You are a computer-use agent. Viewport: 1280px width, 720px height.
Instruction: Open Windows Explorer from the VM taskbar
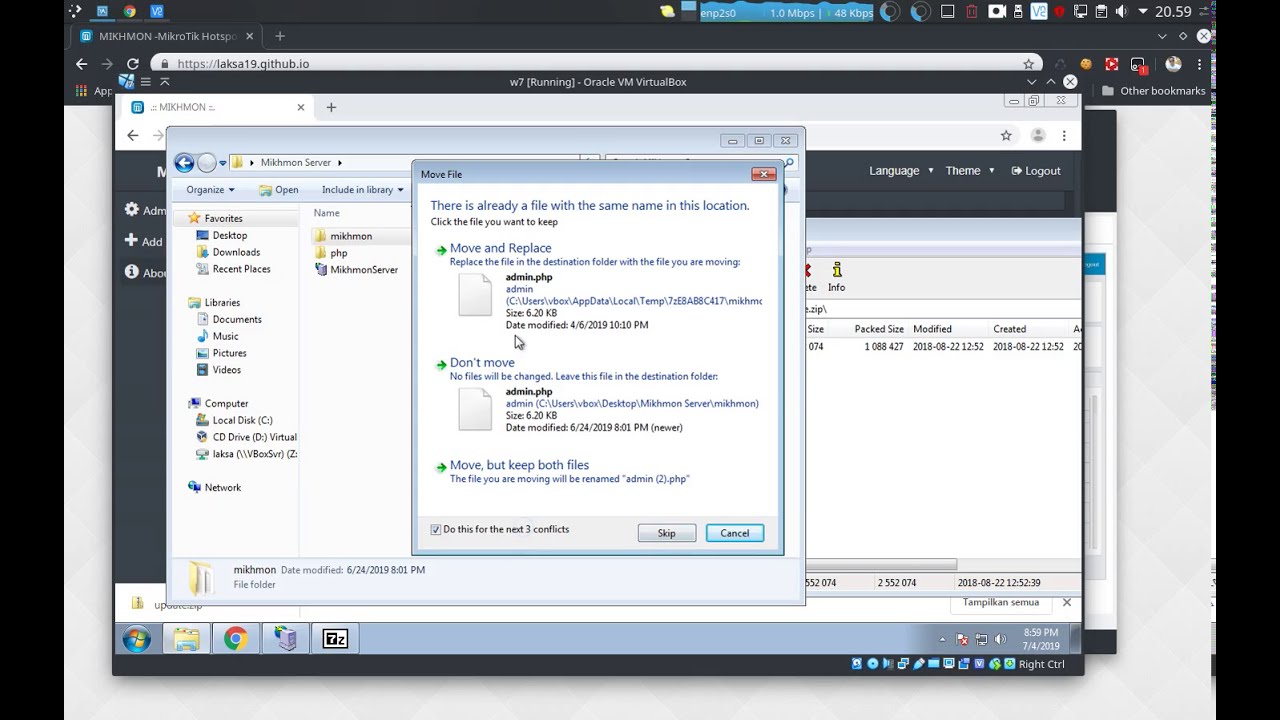(x=186, y=639)
